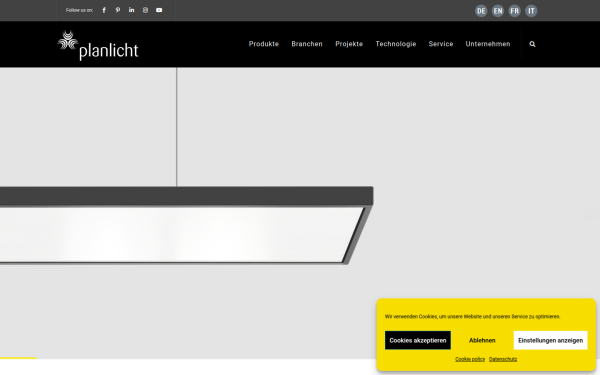The height and width of the screenshot is (375, 600).
Task: Click the search magnifier icon
Action: click(532, 44)
